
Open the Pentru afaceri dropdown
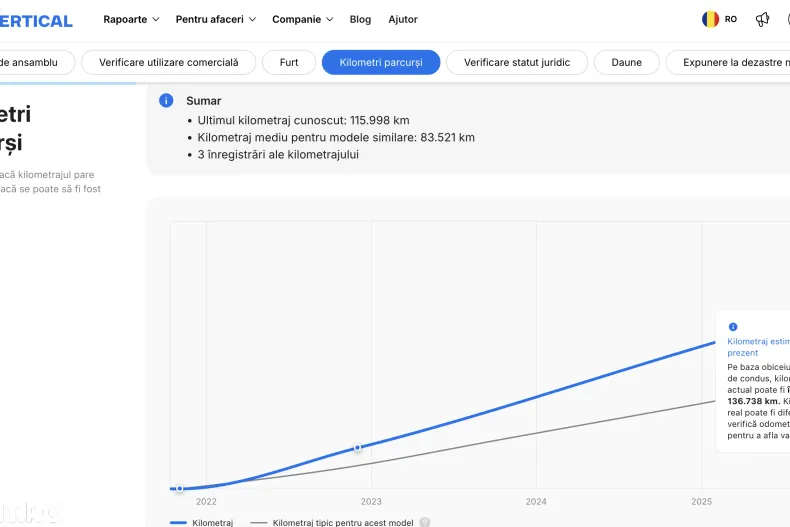(215, 19)
